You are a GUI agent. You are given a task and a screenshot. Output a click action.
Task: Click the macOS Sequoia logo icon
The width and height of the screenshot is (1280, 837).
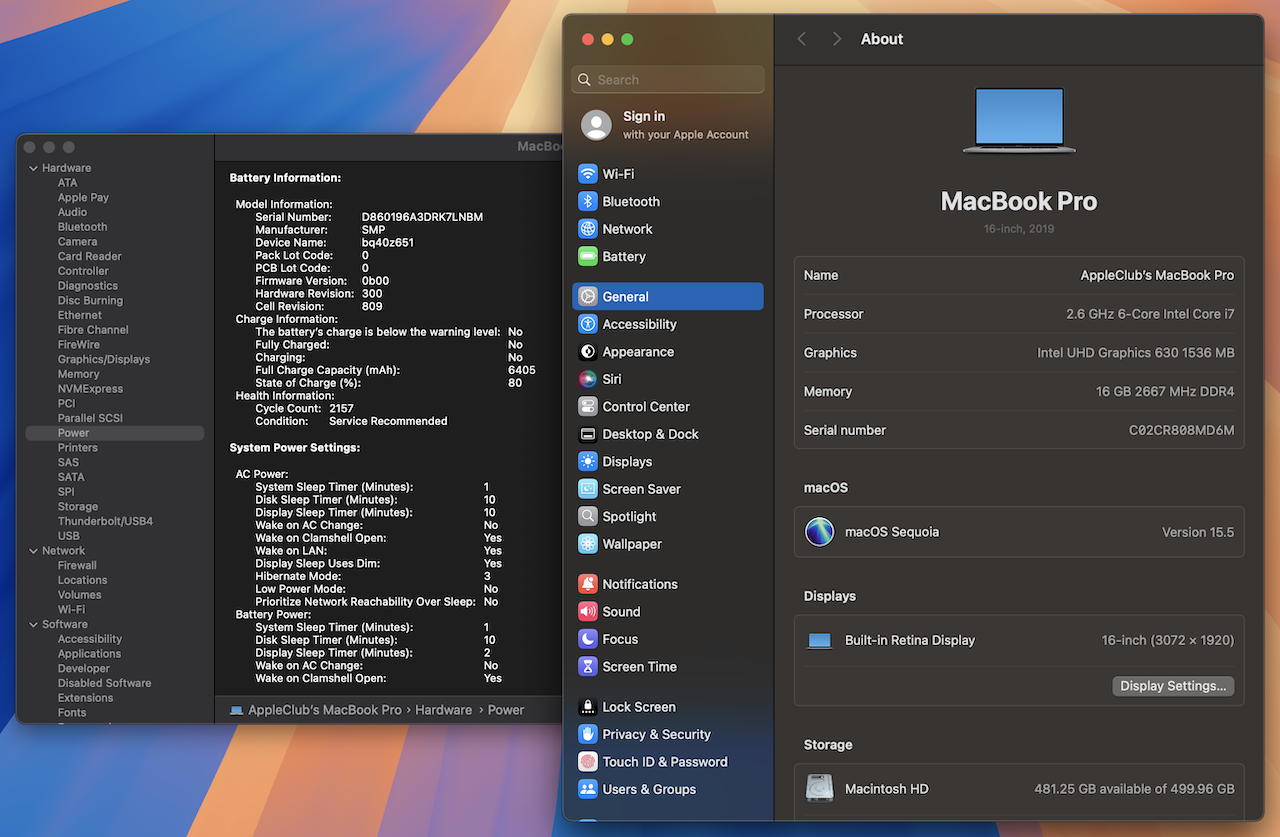[820, 532]
